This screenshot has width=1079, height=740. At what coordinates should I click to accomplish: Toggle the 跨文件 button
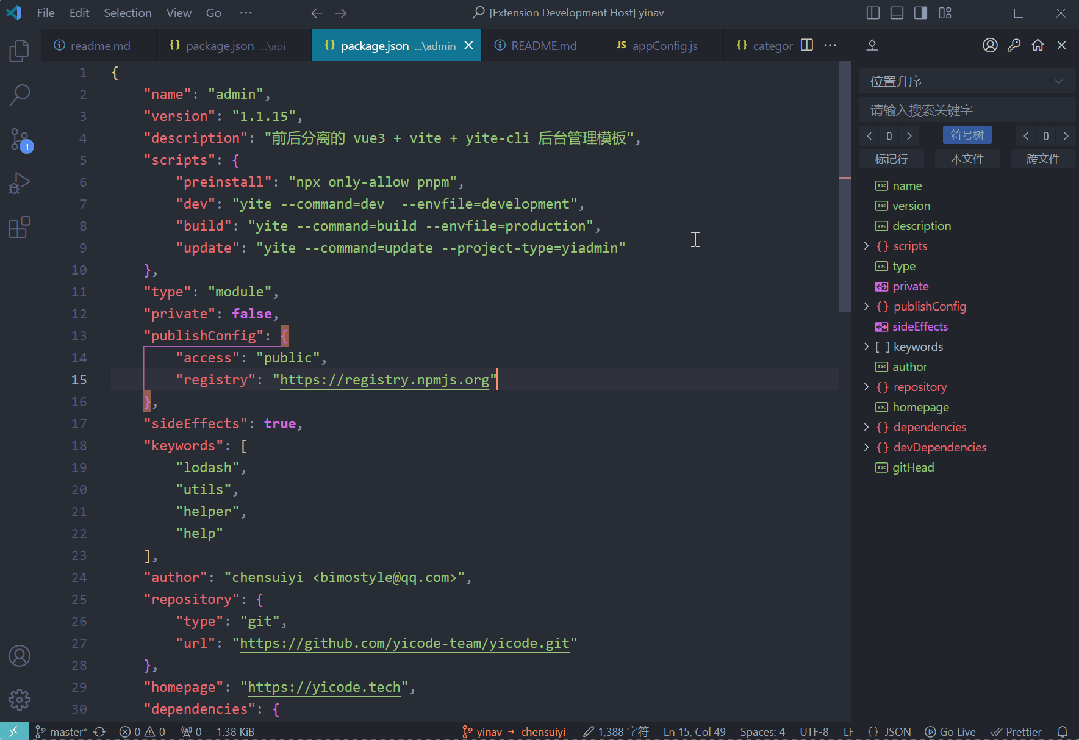(1043, 159)
